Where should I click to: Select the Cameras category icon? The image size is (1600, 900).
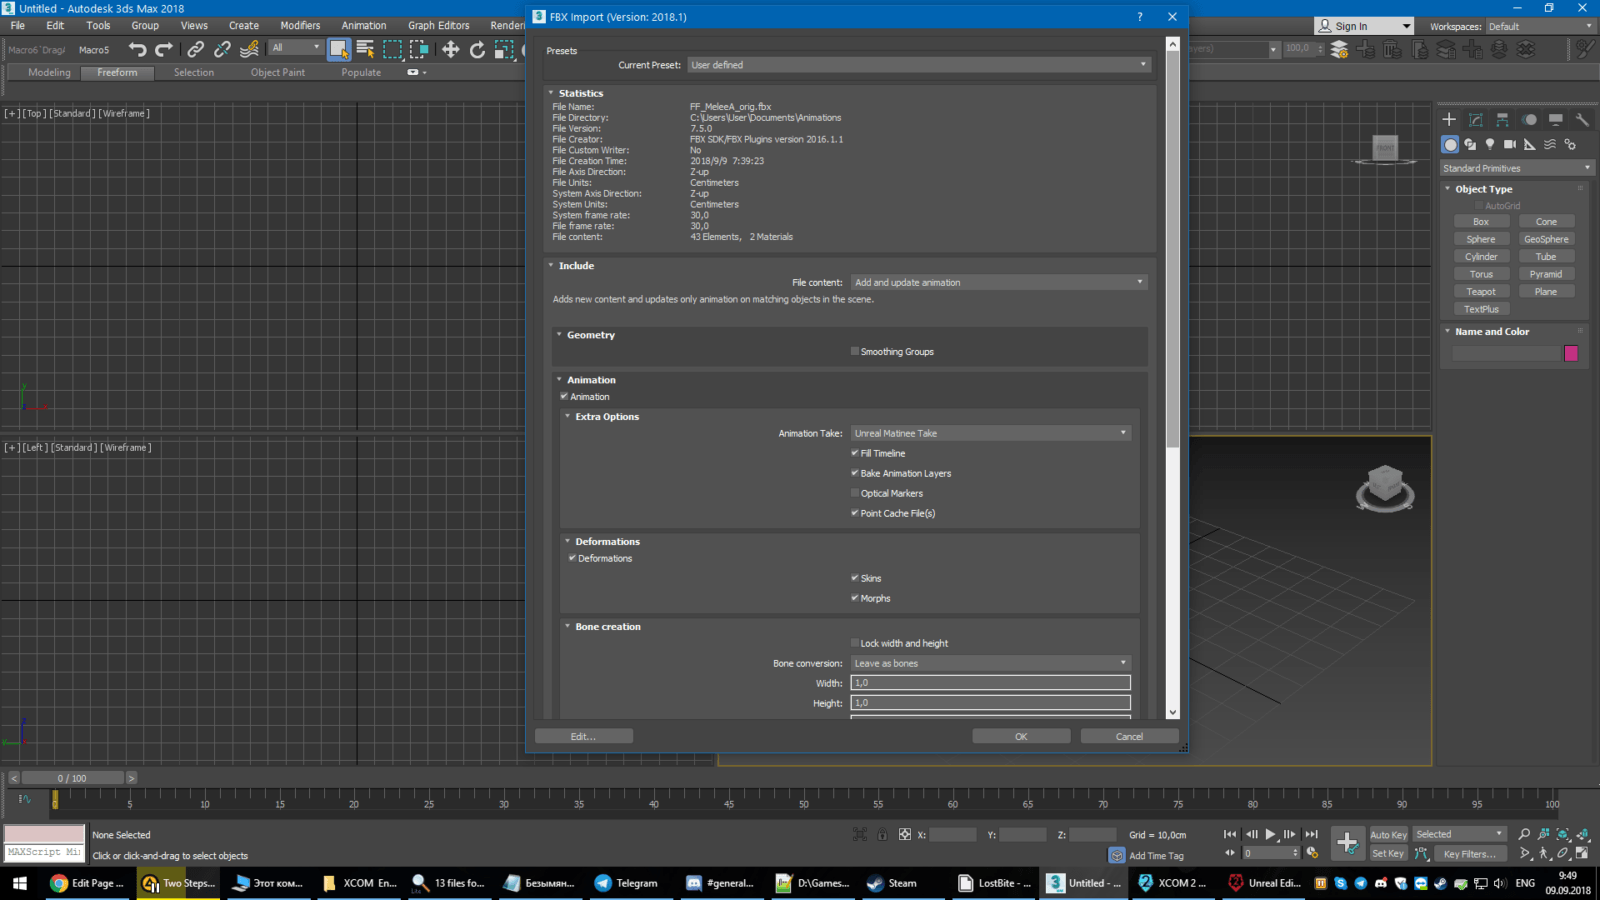pyautogui.click(x=1510, y=144)
